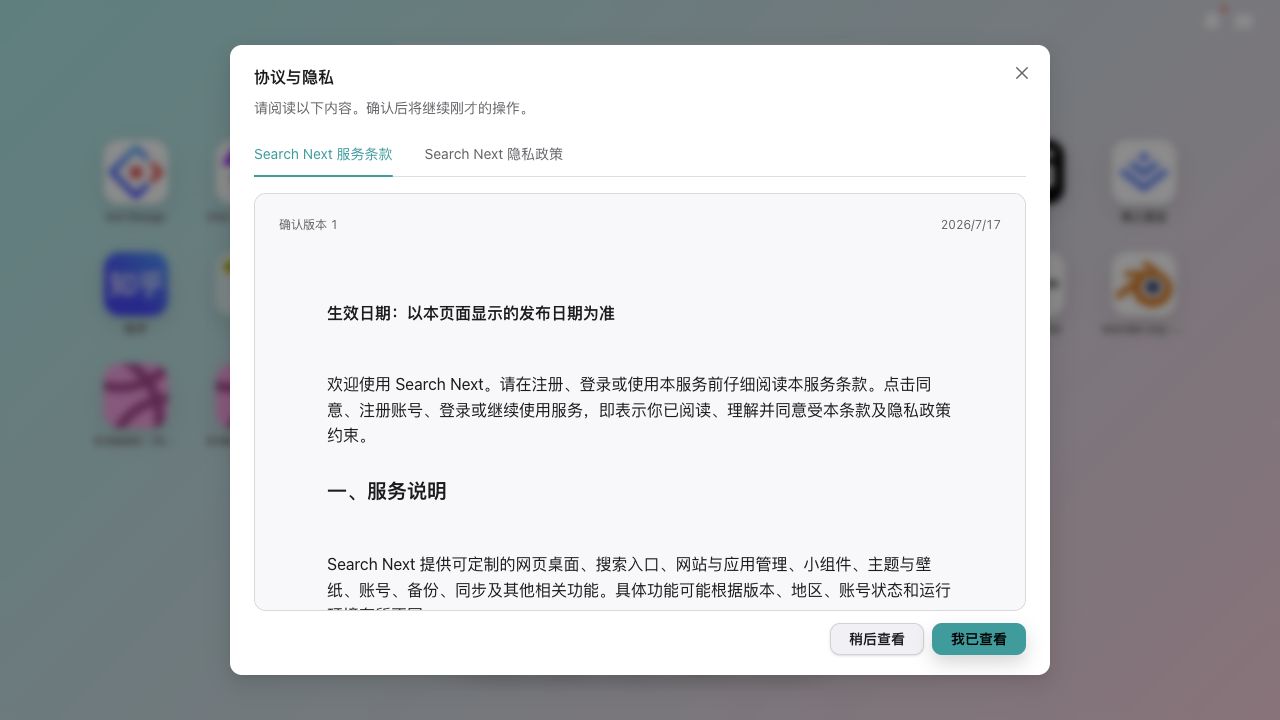Close the 协议与隐私 dialog with X

point(1021,73)
